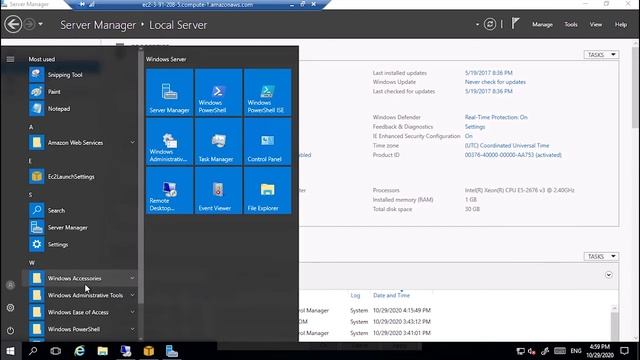Click the Product ID activated link
This screenshot has width=640, height=360.
pyautogui.click(x=513, y=155)
